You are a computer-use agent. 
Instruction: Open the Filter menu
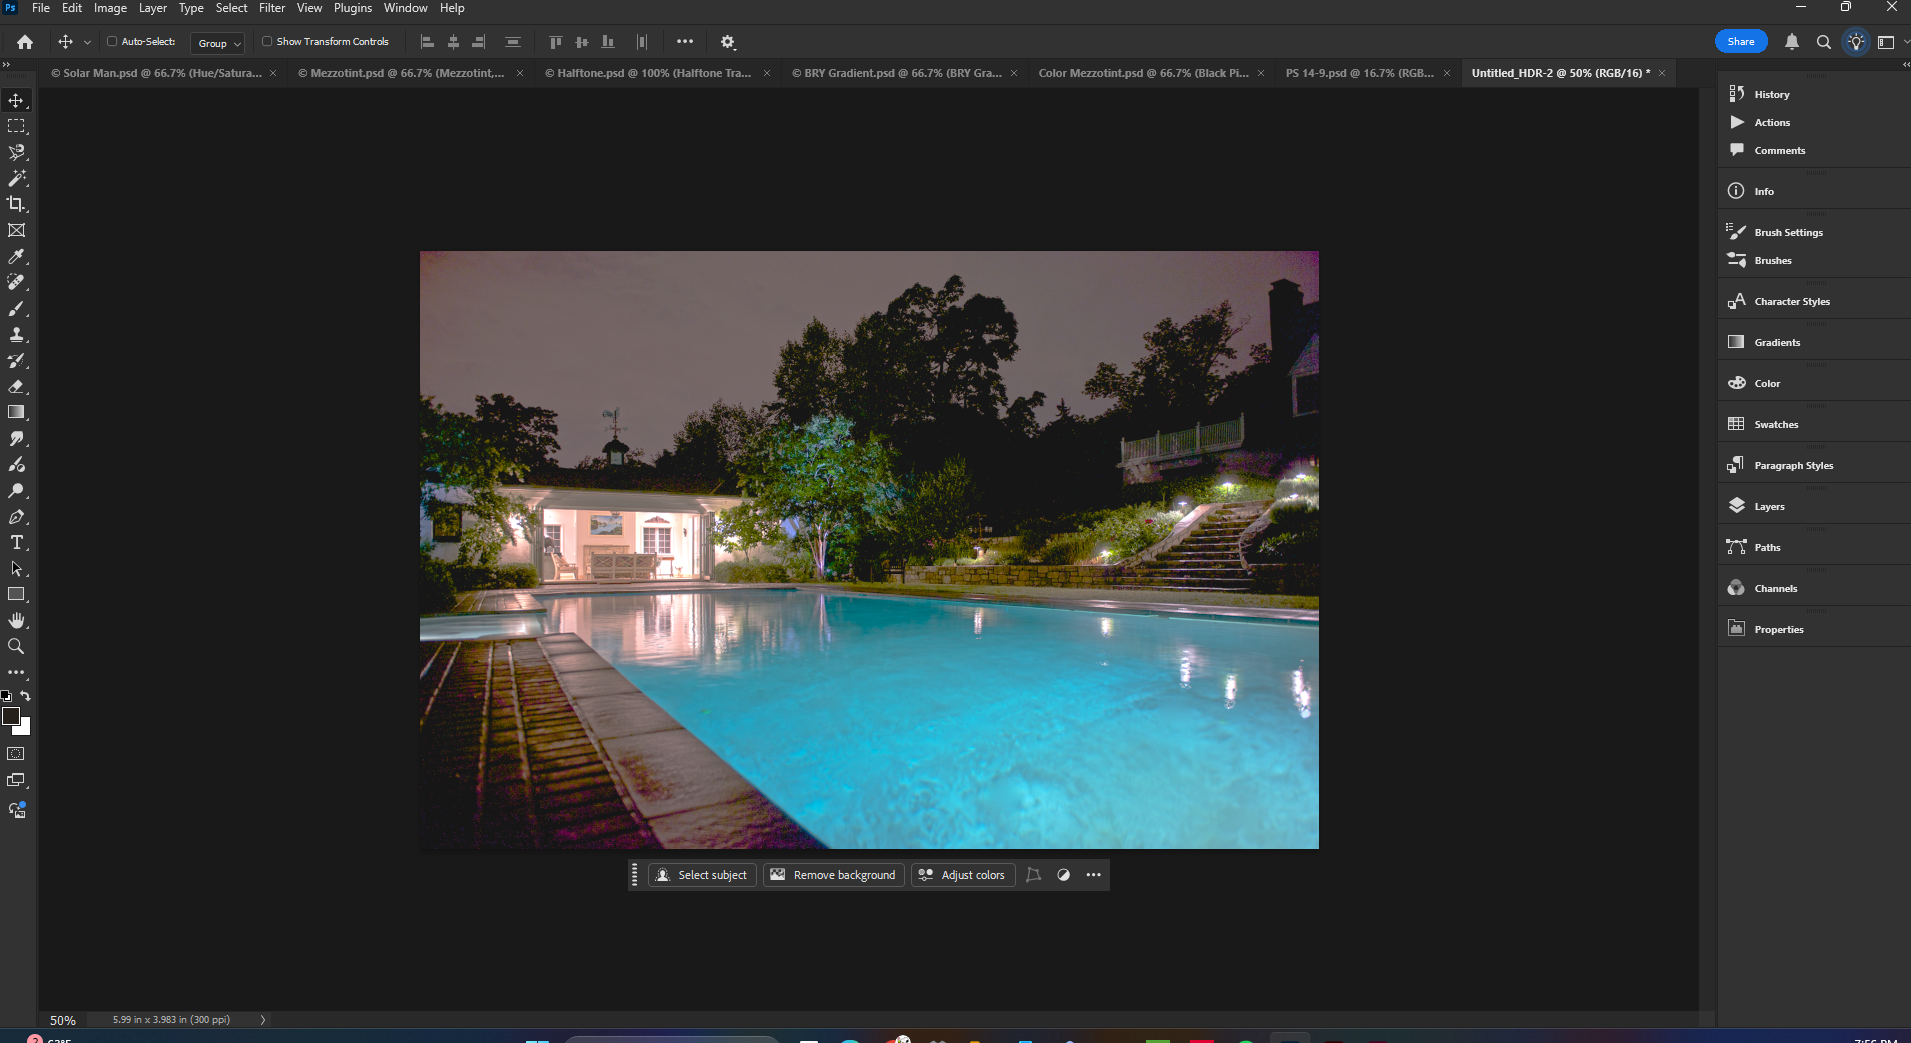tap(271, 8)
